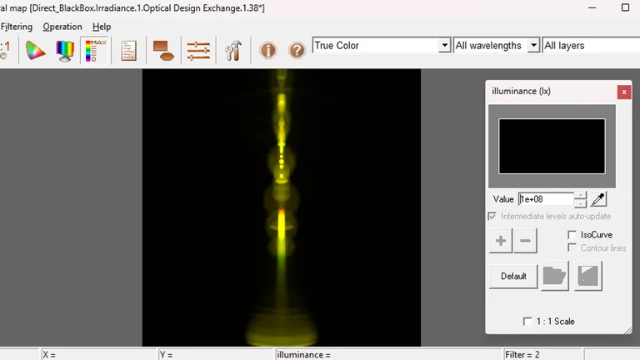Toggle the Contour lines checkbox

(572, 248)
